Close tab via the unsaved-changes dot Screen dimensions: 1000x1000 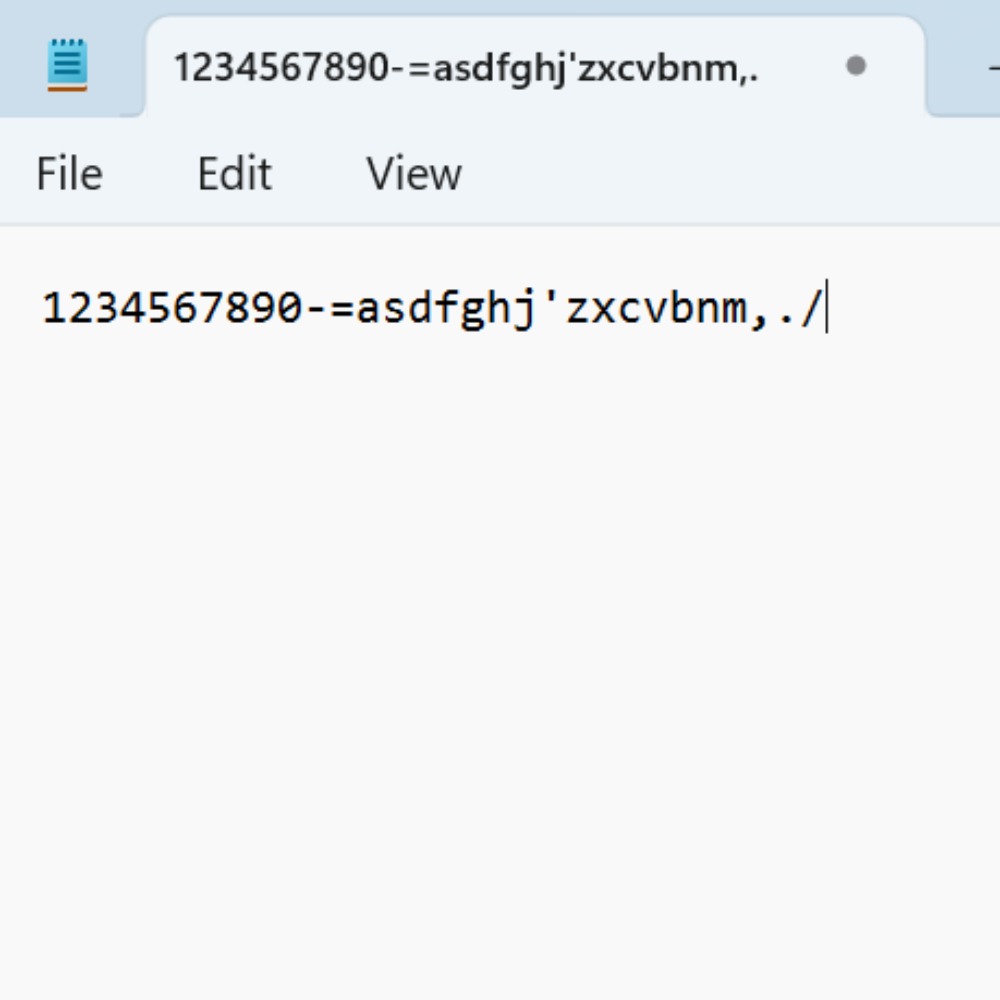click(x=855, y=66)
